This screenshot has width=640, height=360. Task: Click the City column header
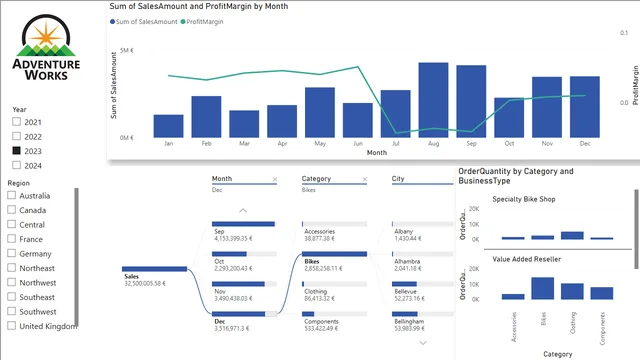398,178
